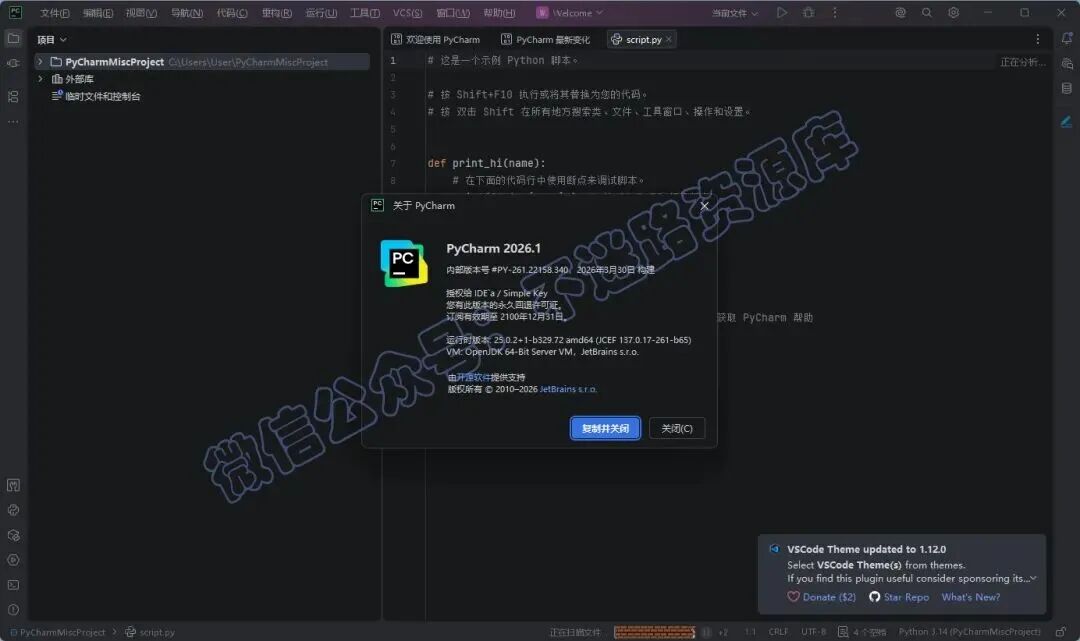Image resolution: width=1080 pixels, height=641 pixels.
Task: Click the scanning files progress bar
Action: [x=654, y=632]
